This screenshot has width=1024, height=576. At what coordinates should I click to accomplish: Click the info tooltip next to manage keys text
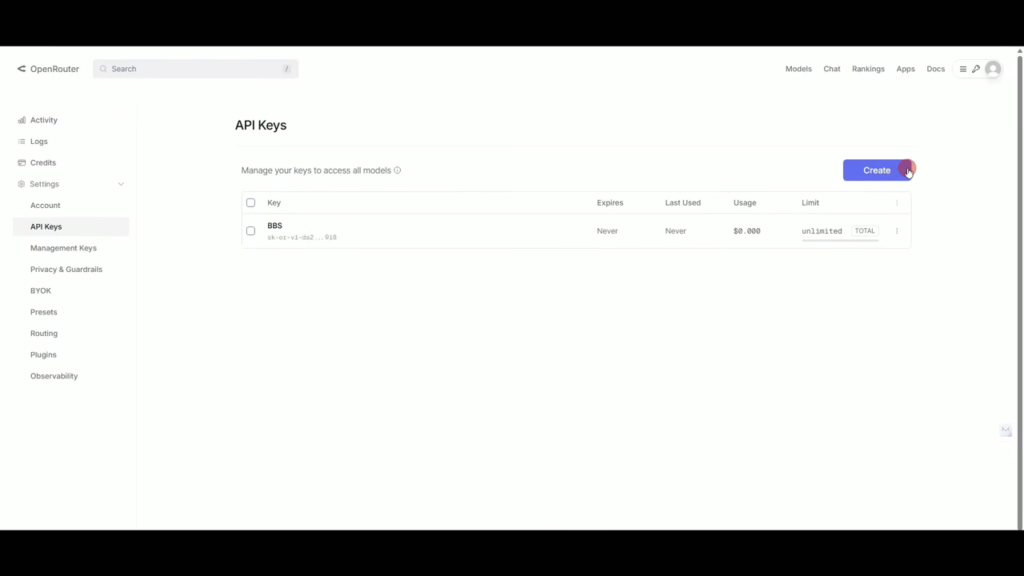(398, 170)
